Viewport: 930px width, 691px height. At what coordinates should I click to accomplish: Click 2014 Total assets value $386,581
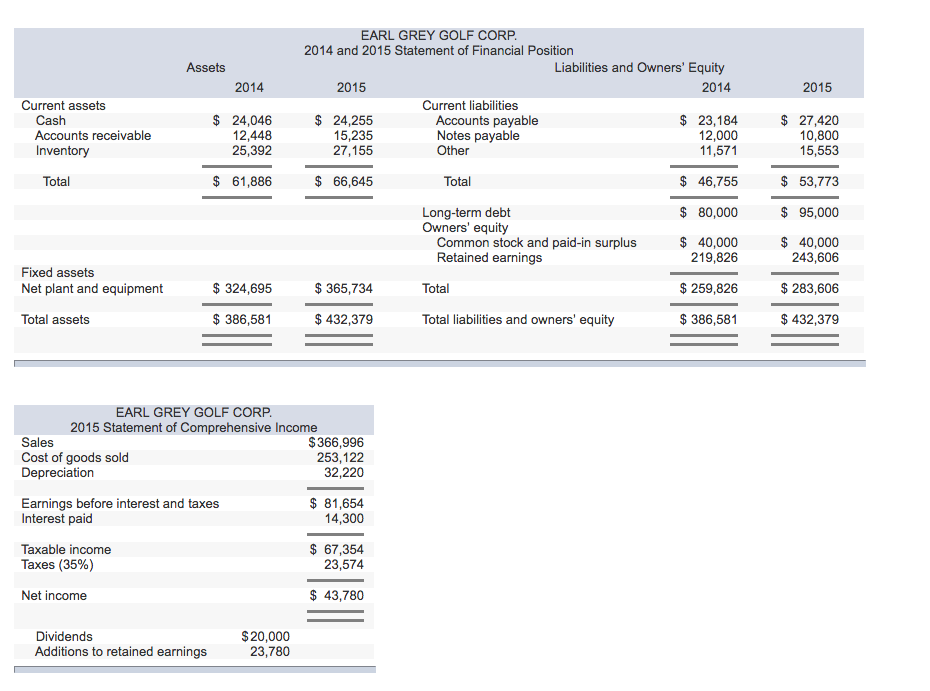click(x=242, y=319)
